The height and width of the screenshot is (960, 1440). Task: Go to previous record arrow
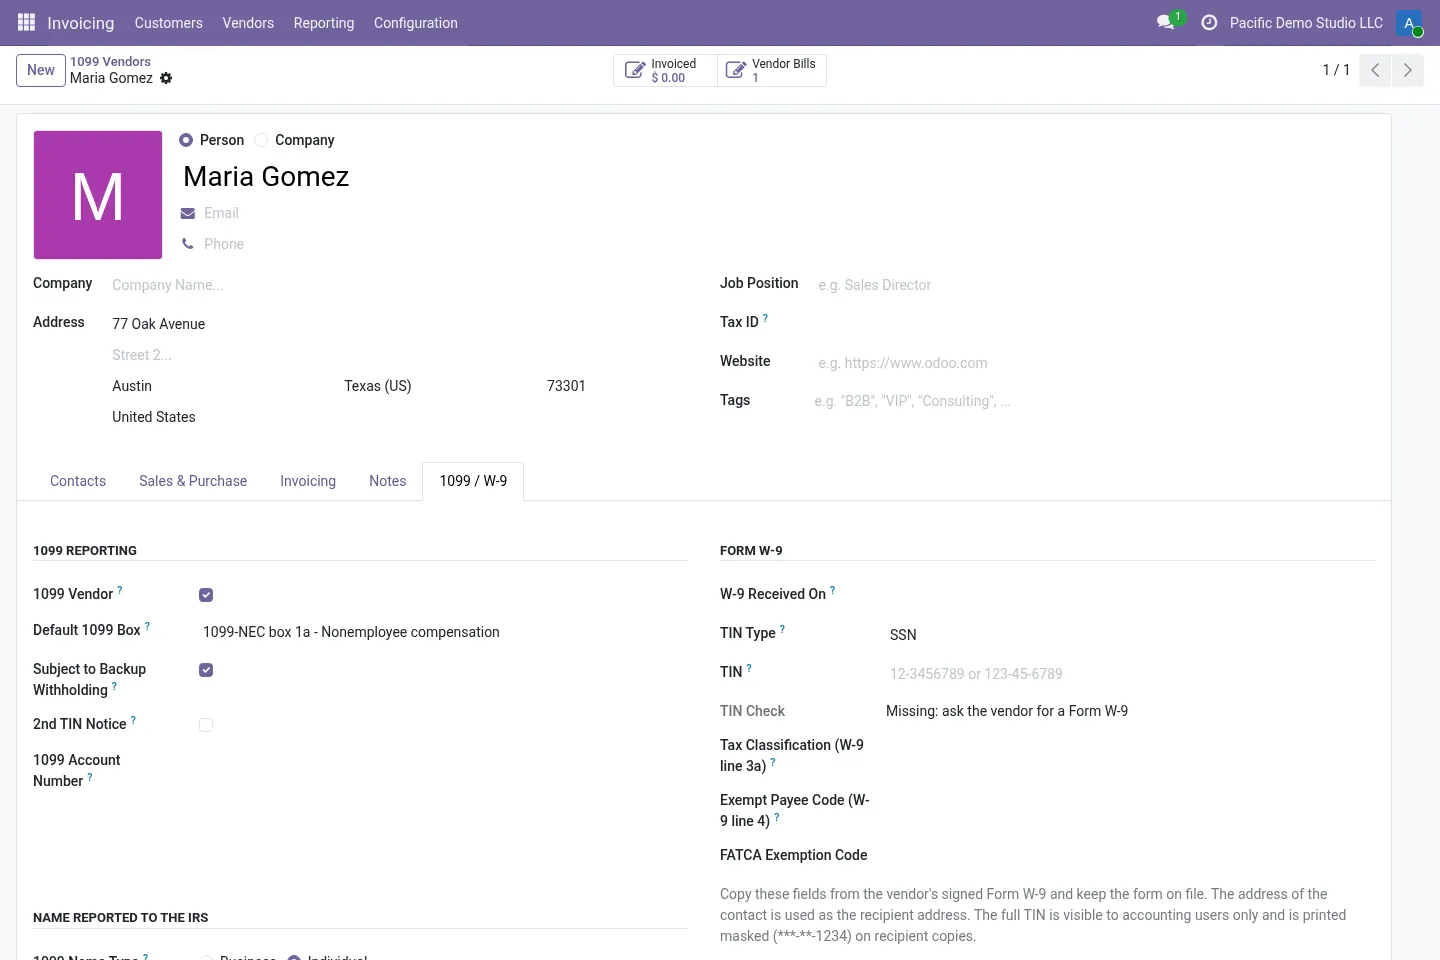point(1375,70)
